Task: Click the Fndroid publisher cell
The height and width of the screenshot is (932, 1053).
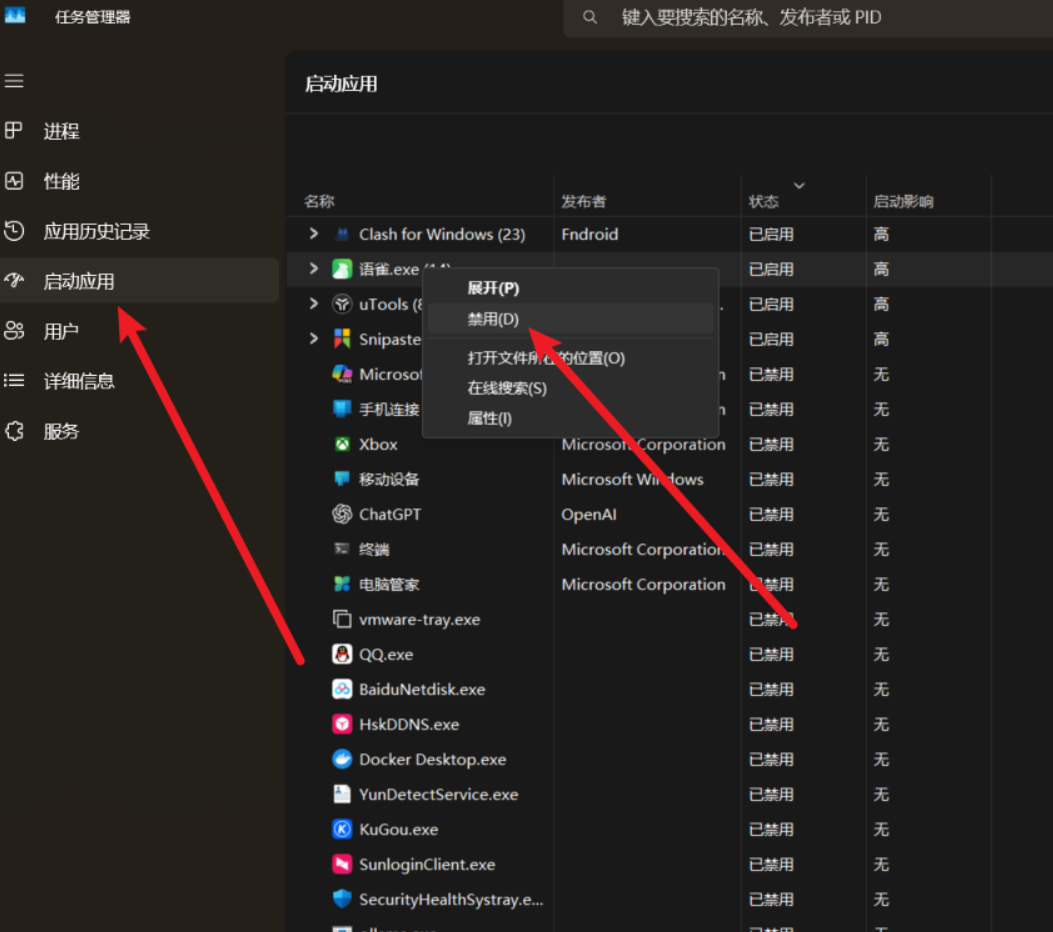Action: [590, 234]
